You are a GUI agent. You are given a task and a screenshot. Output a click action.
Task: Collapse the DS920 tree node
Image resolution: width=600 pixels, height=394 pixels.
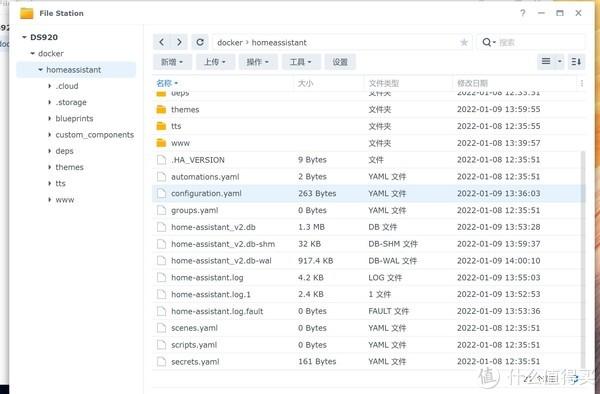click(x=24, y=37)
